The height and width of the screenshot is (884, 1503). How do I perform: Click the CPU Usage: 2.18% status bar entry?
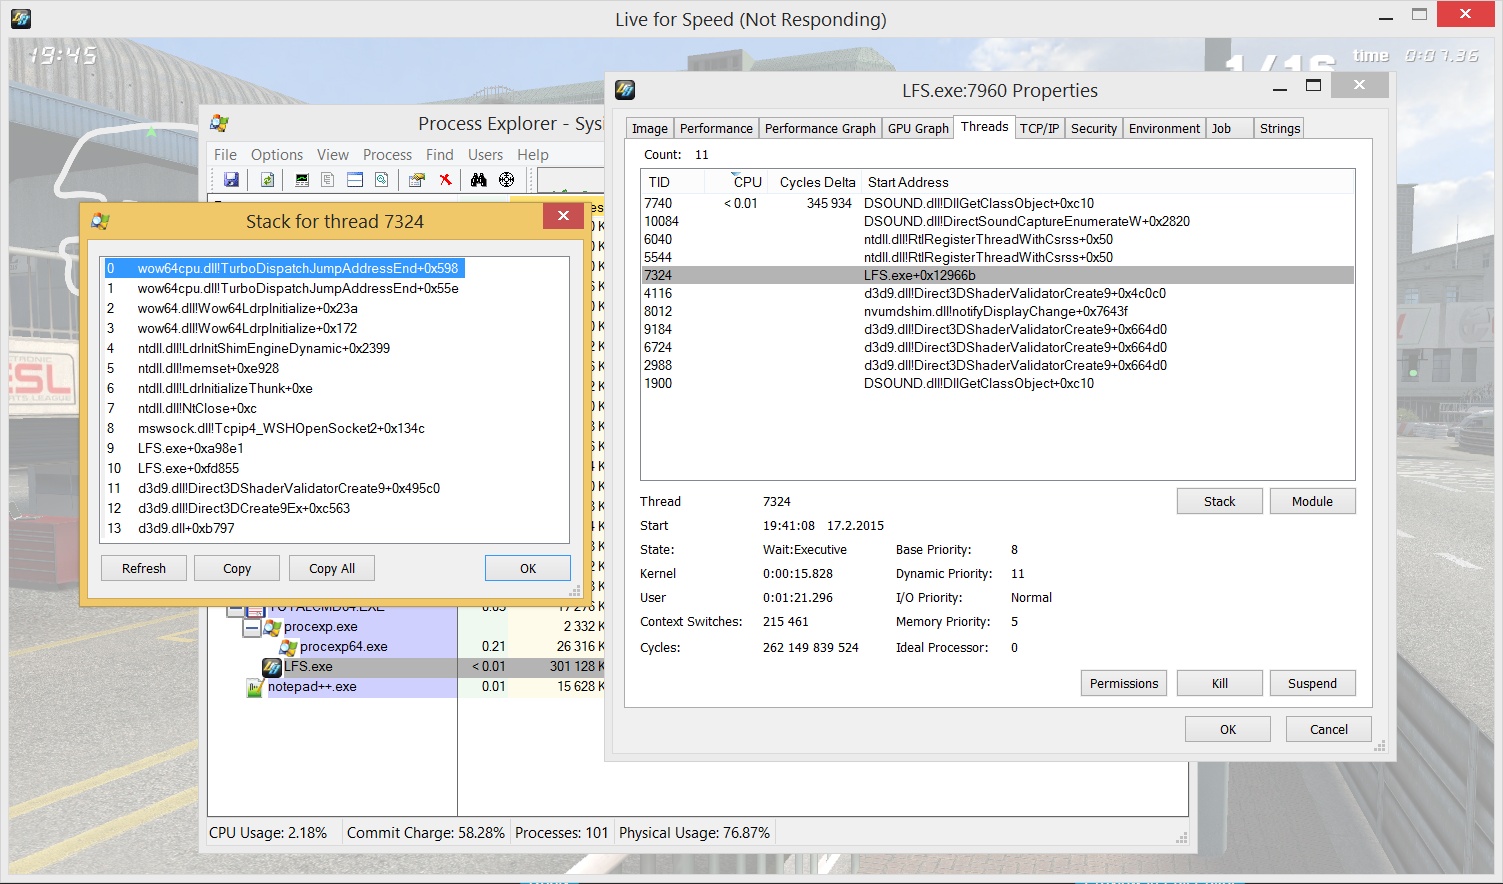(268, 833)
